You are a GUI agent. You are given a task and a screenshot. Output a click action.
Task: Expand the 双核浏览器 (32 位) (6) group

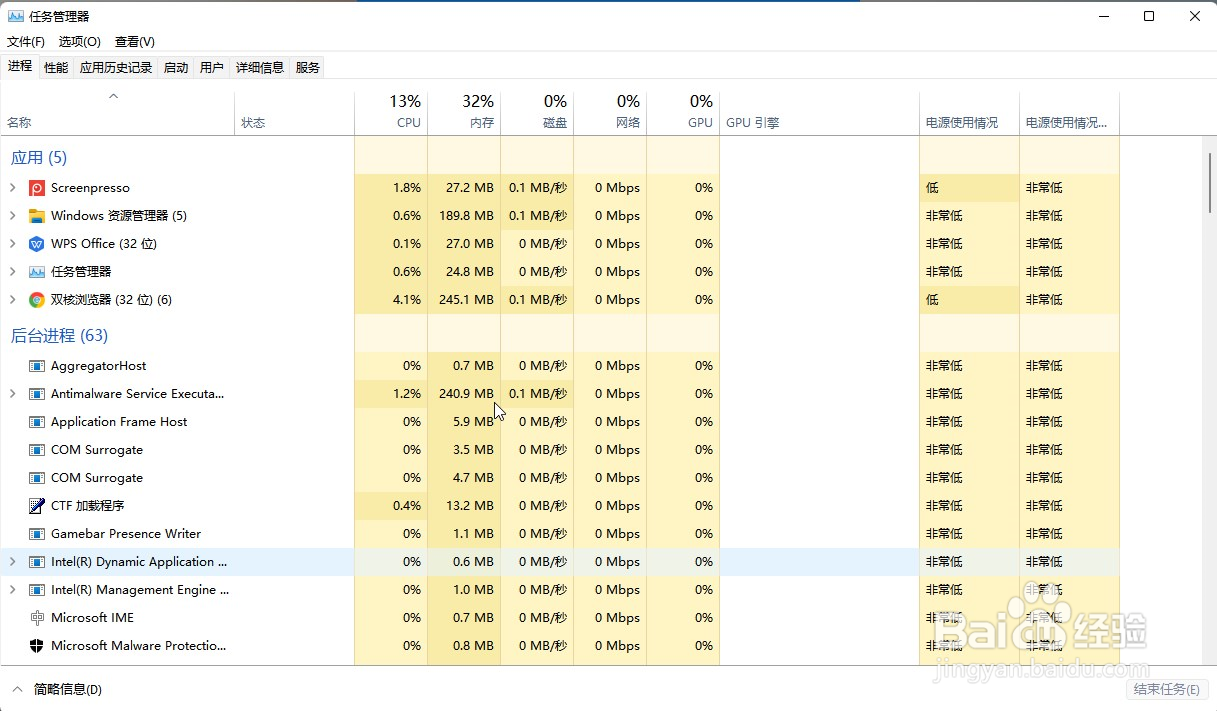point(12,300)
